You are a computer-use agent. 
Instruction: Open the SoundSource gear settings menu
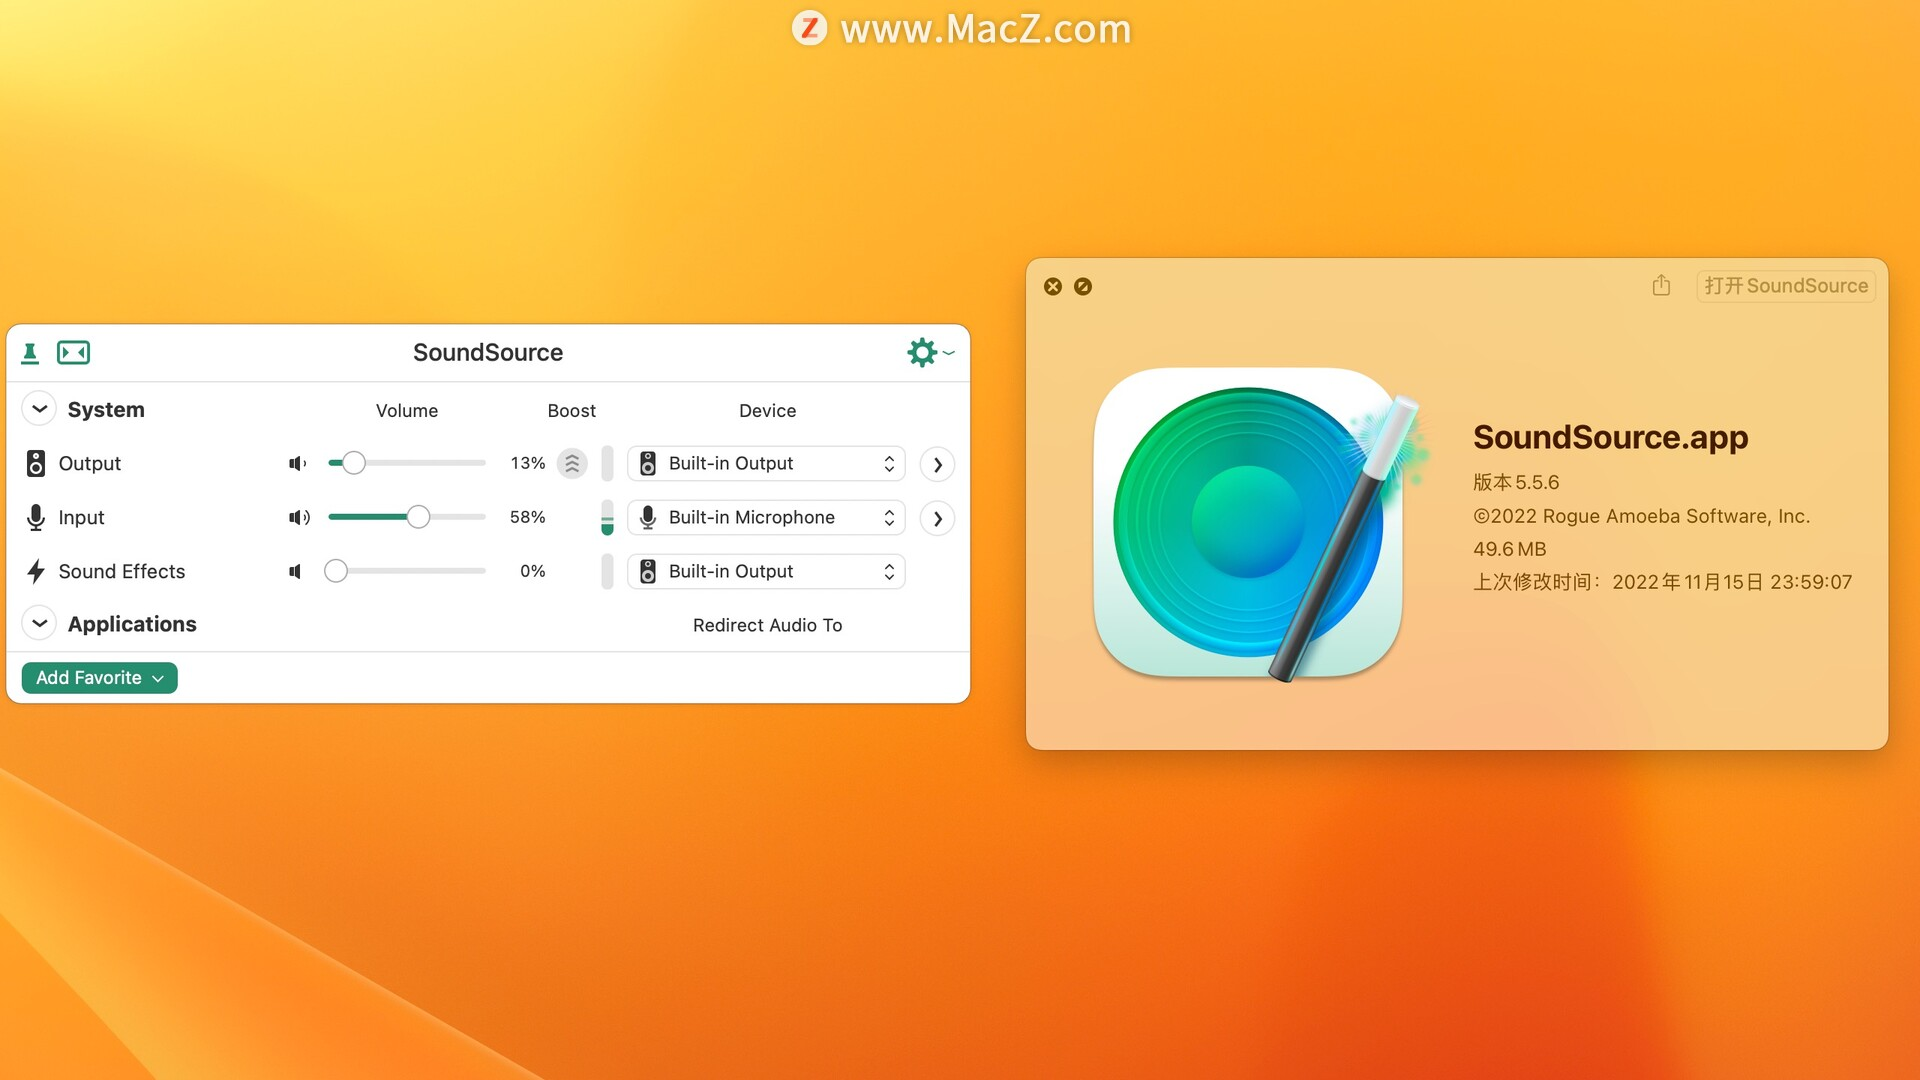click(x=930, y=353)
